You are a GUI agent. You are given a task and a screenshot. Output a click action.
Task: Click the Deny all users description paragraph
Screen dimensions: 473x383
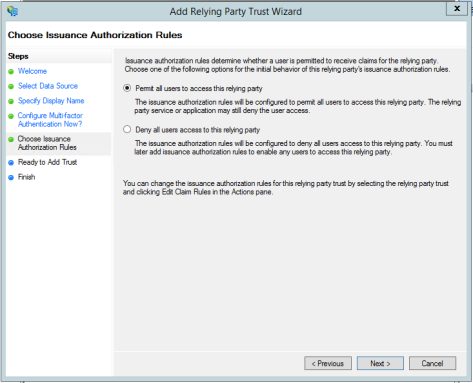[293, 148]
